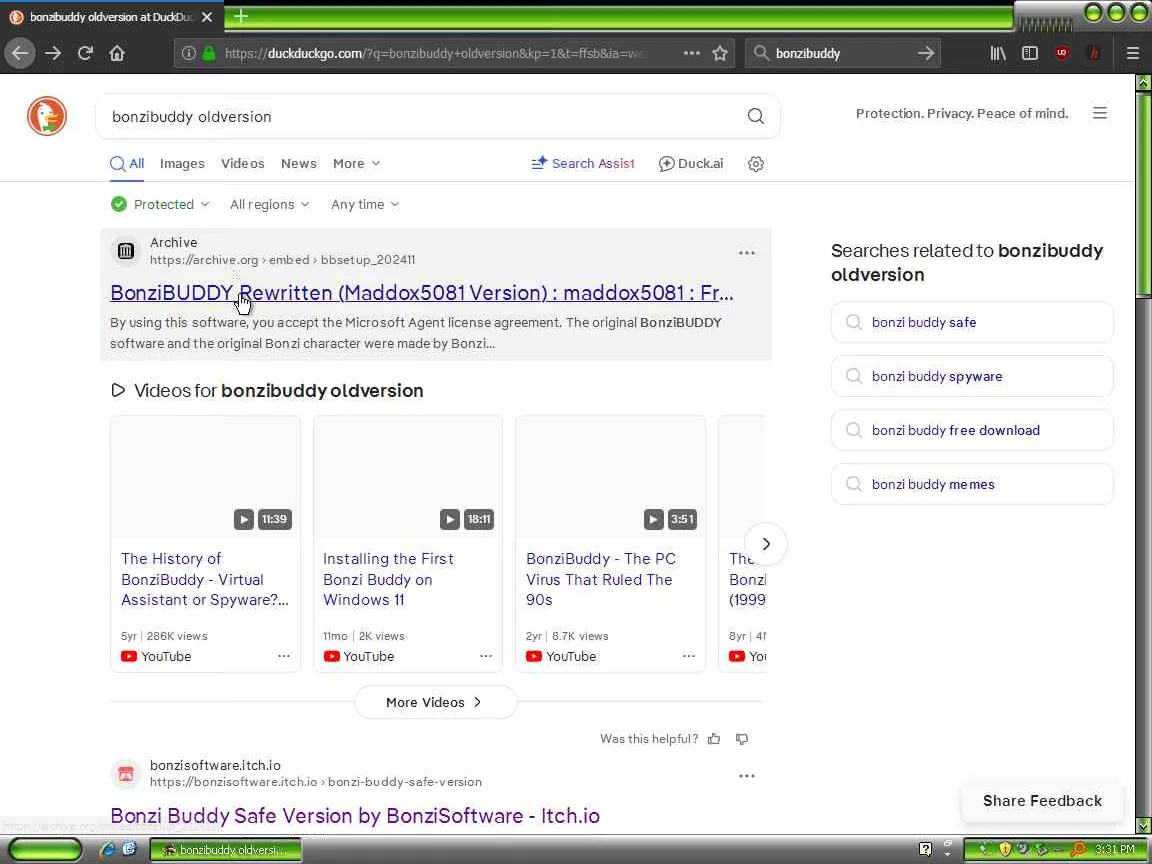Image resolution: width=1152 pixels, height=864 pixels.
Task: Search related: bonzi buddy safe
Action: pyautogui.click(x=972, y=322)
